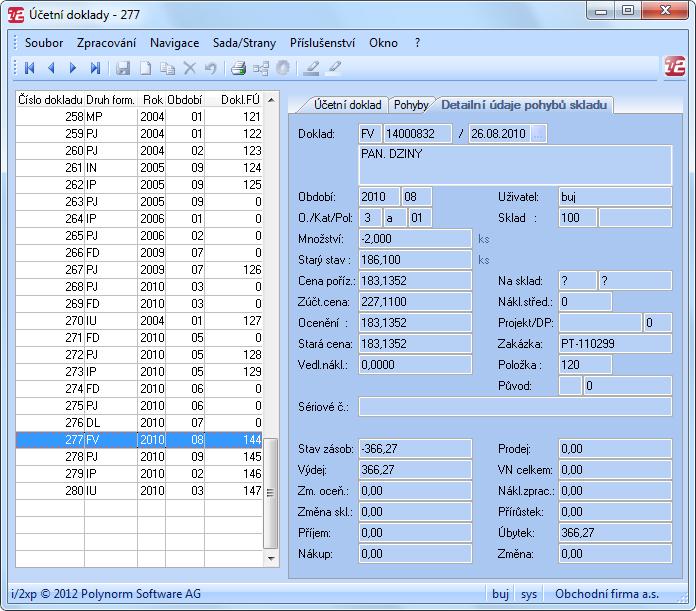This screenshot has width=696, height=611.
Task: Click the underlined pen edit icon
Action: click(x=311, y=68)
